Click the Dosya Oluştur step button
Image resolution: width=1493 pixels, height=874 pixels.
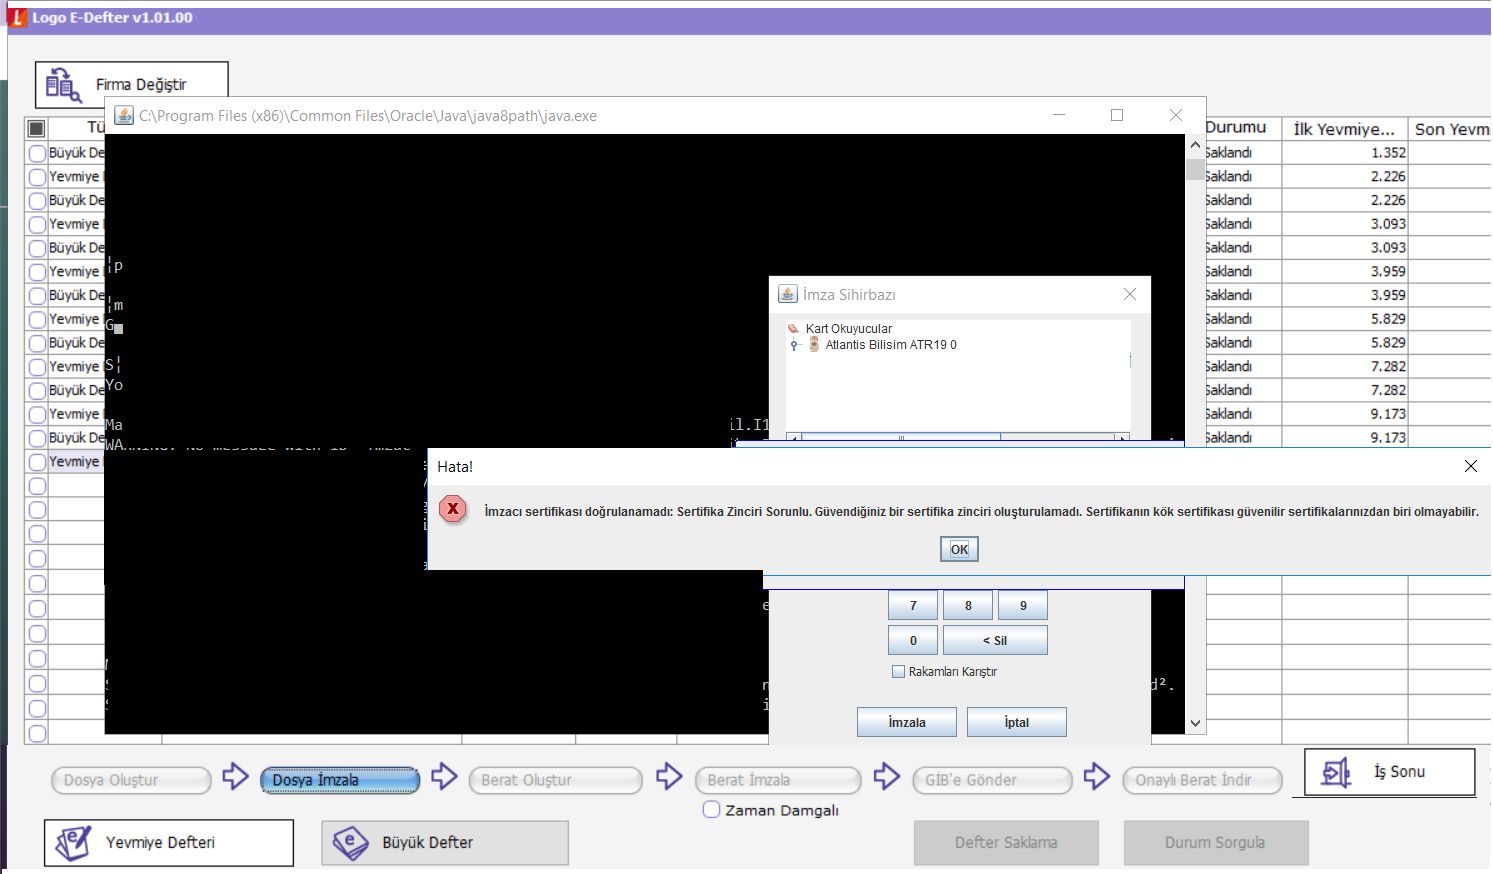(131, 780)
